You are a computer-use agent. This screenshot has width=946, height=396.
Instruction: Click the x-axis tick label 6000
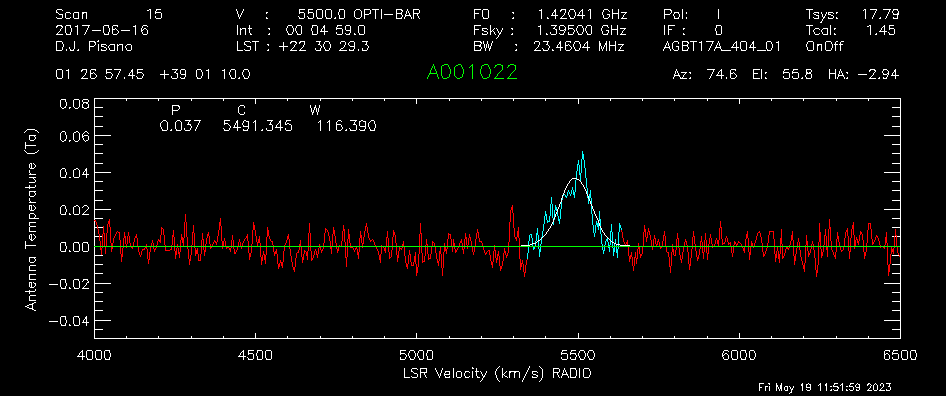tap(740, 354)
